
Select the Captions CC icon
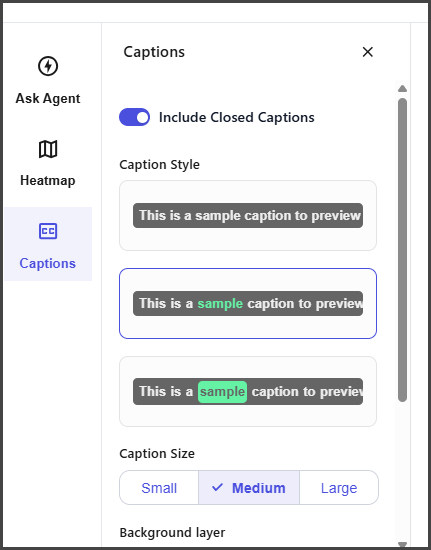pyautogui.click(x=48, y=231)
